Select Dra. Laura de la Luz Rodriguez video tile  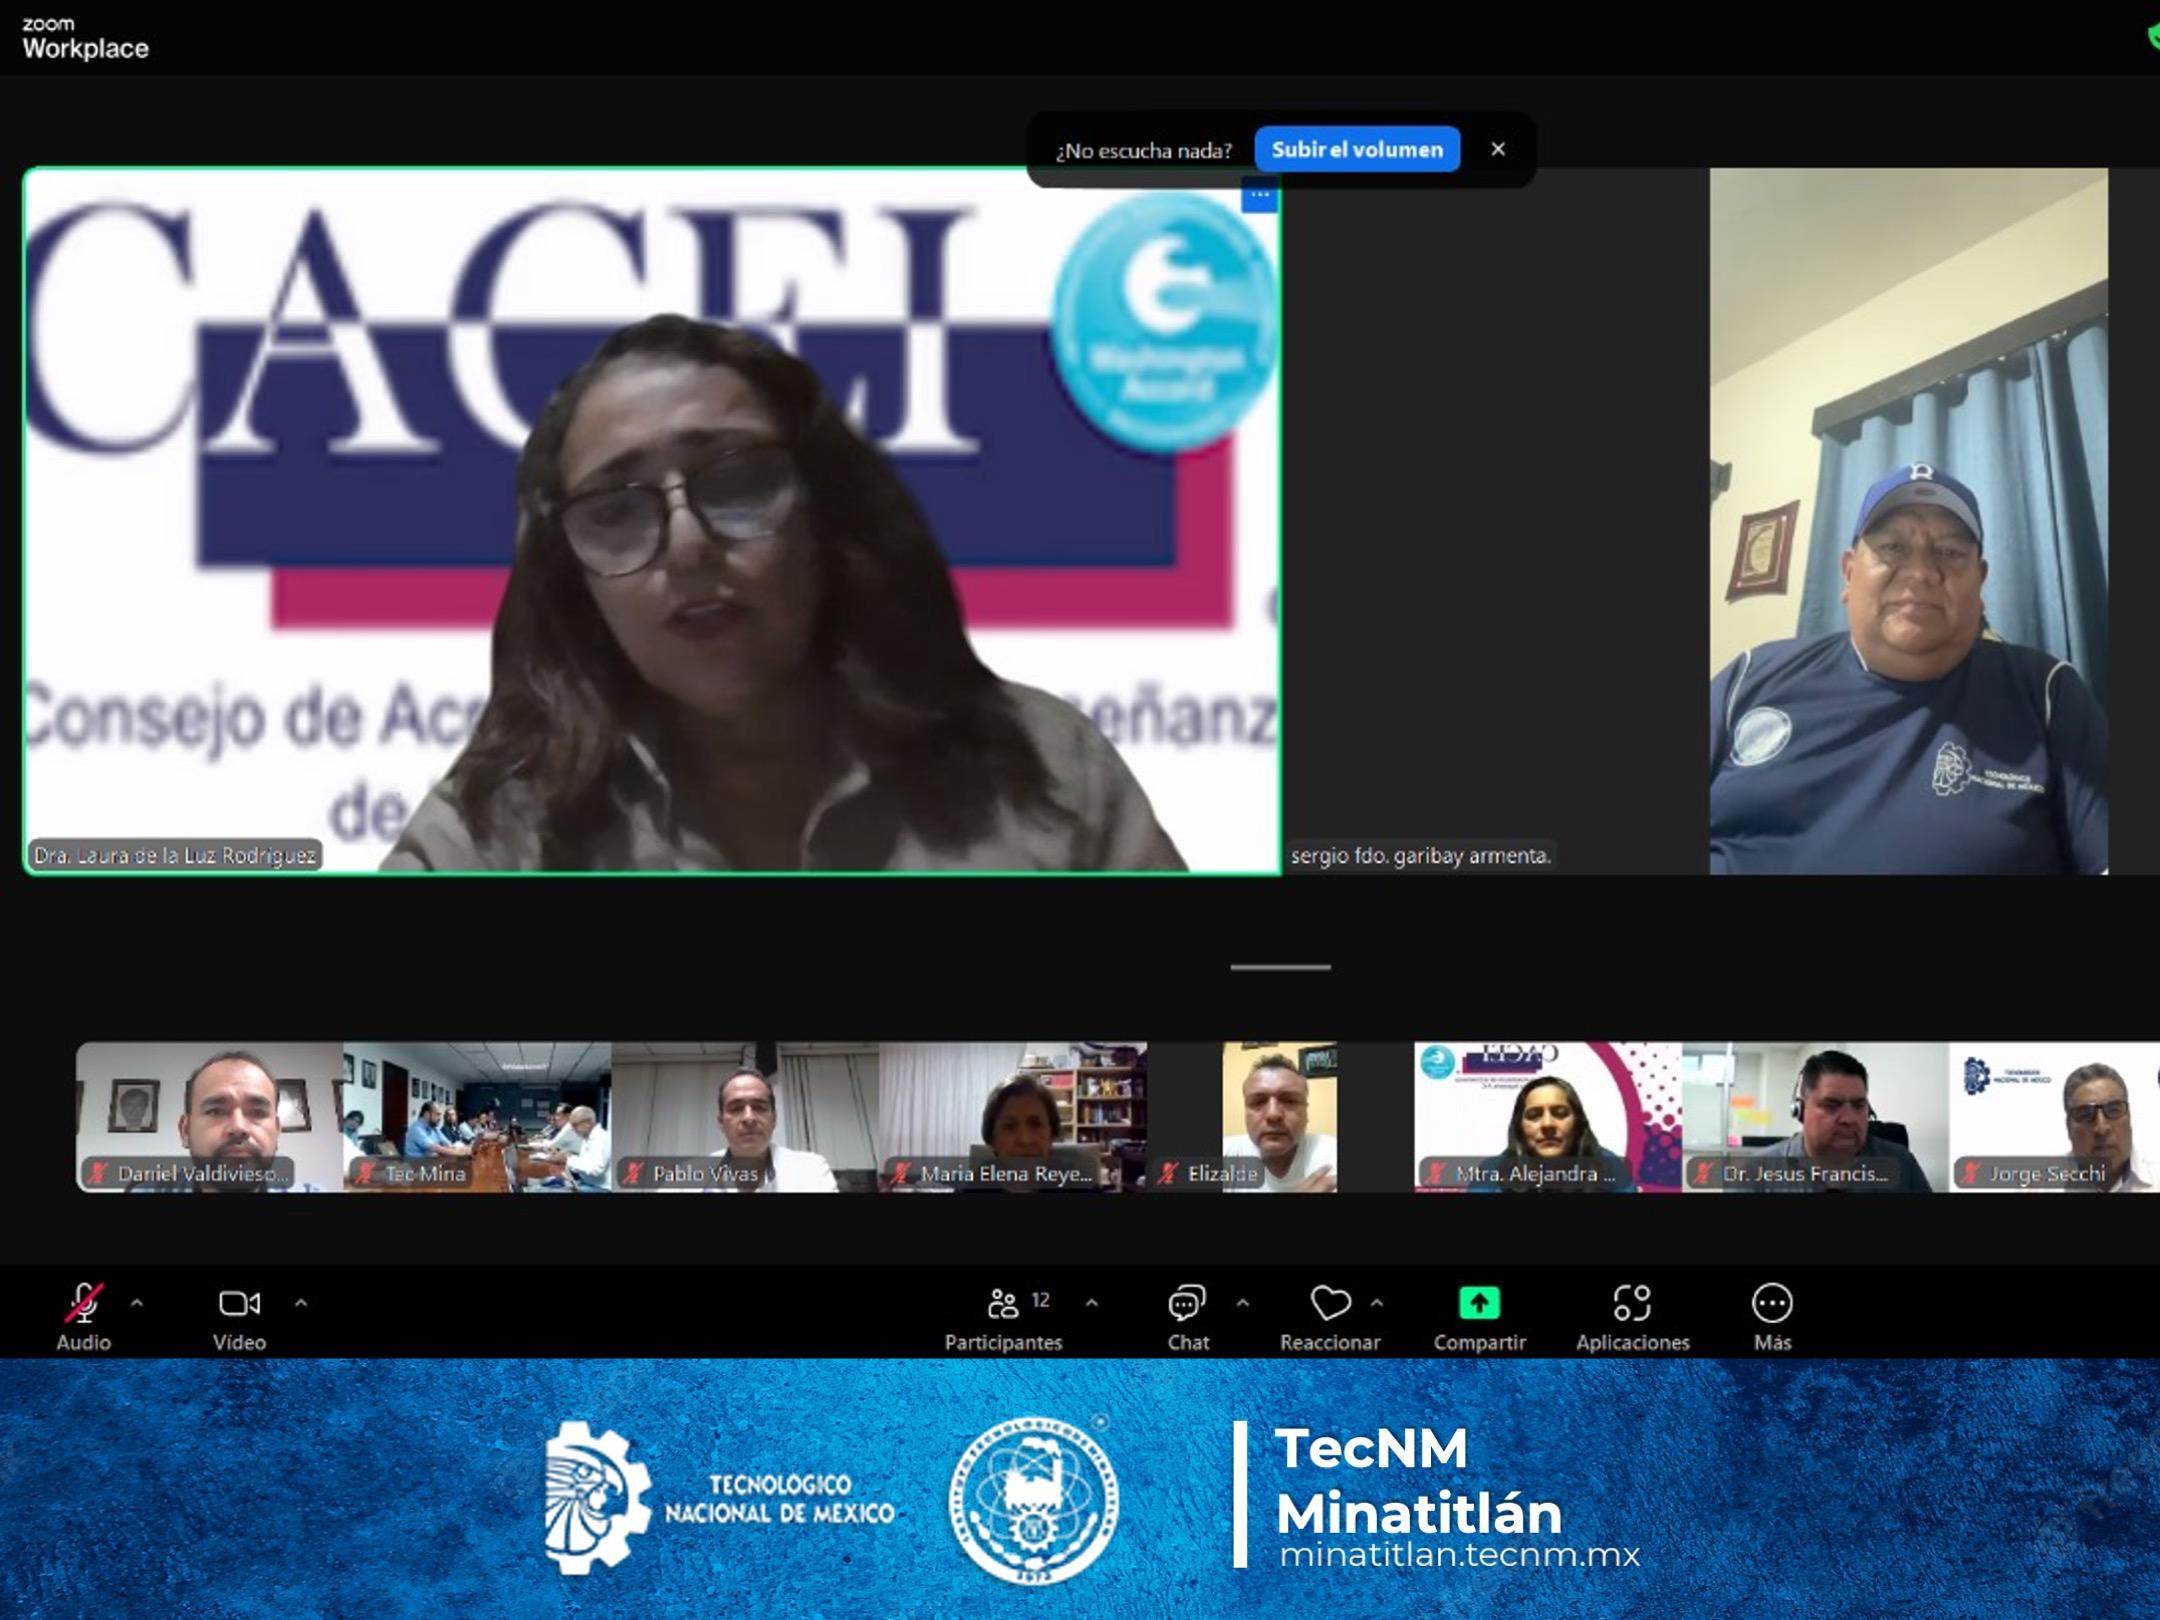[652, 521]
